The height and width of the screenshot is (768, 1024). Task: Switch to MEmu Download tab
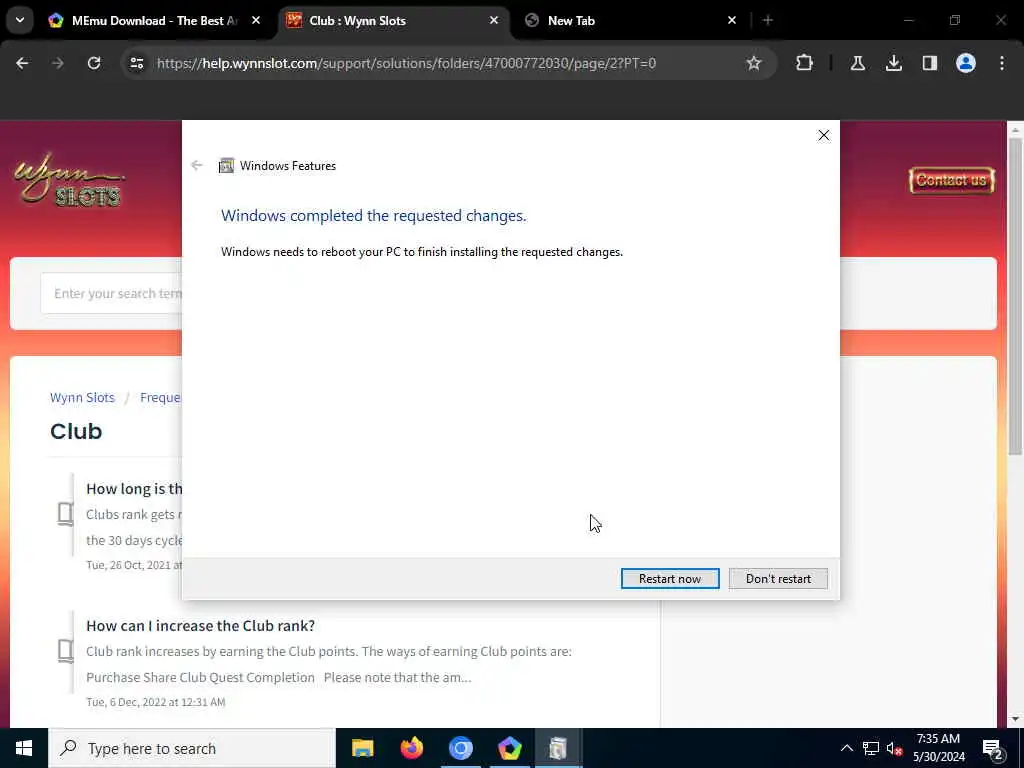click(x=154, y=20)
